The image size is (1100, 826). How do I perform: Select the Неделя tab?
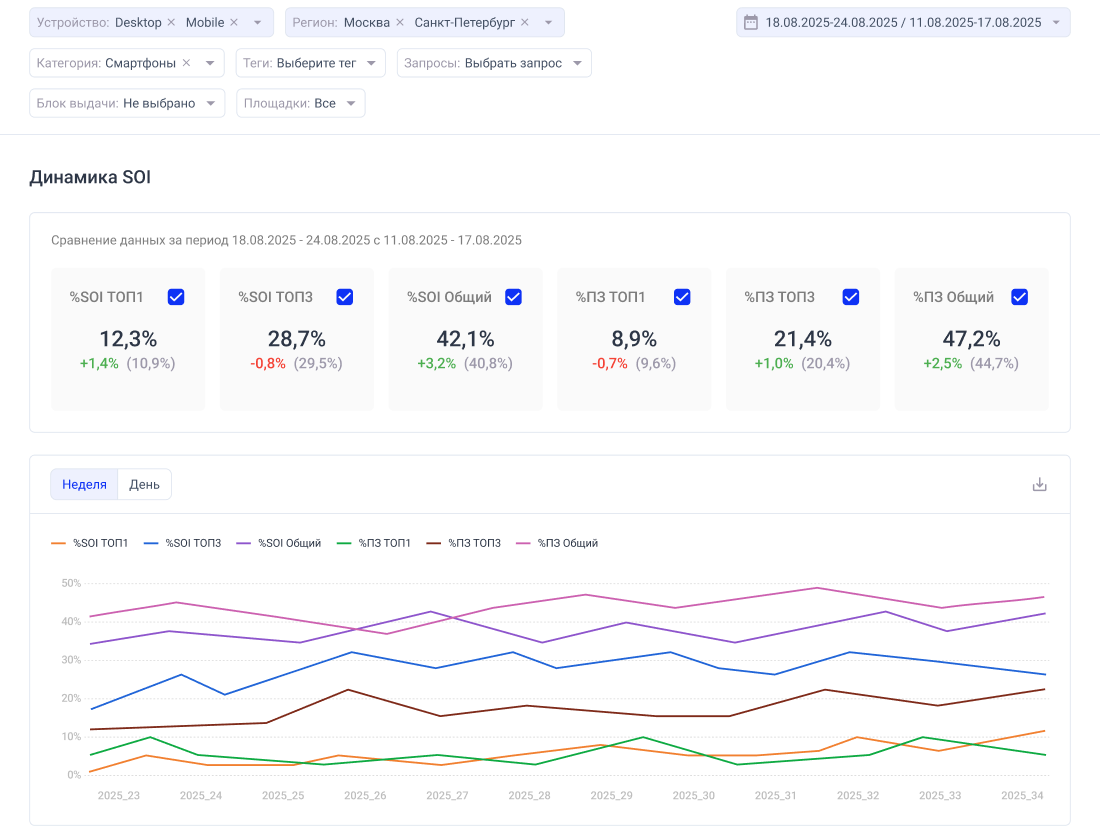pyautogui.click(x=84, y=484)
